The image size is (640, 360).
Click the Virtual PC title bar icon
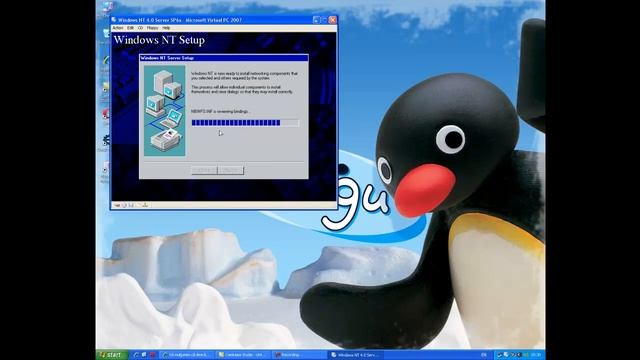(114, 20)
